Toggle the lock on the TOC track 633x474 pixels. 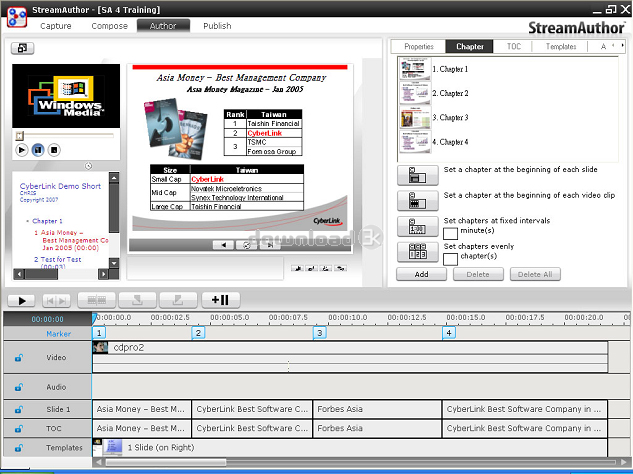pyautogui.click(x=19, y=428)
